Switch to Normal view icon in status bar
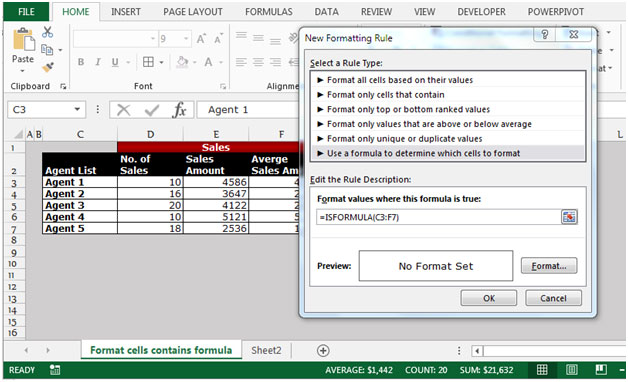Screen dimensions: 628x382 tap(542, 370)
